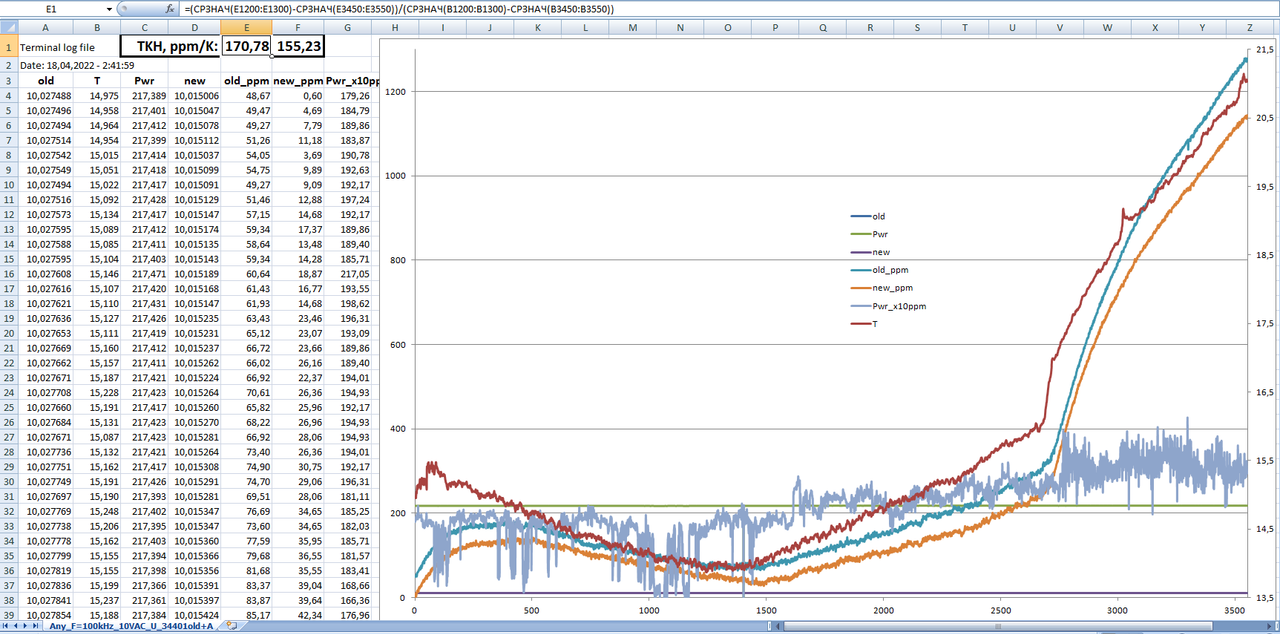The height and width of the screenshot is (634, 1280).
Task: Select cell containing 10,015006
Action: [x=194, y=96]
